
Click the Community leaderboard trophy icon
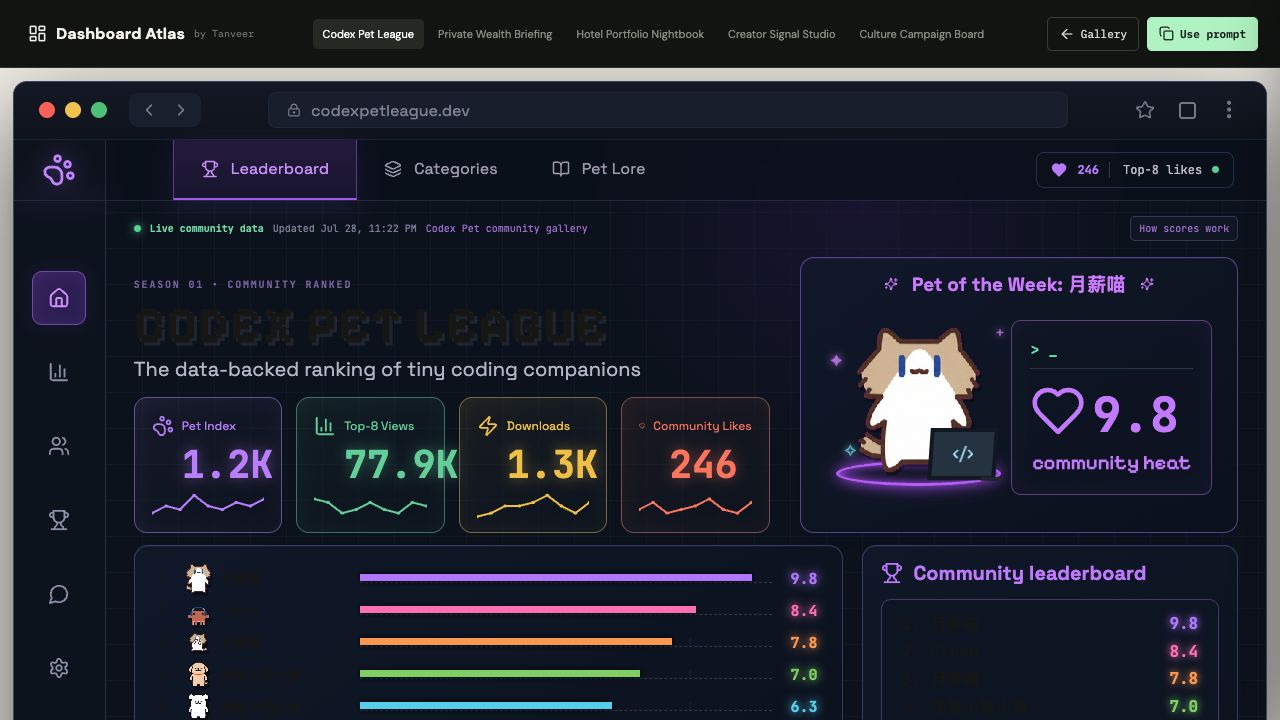tap(892, 573)
